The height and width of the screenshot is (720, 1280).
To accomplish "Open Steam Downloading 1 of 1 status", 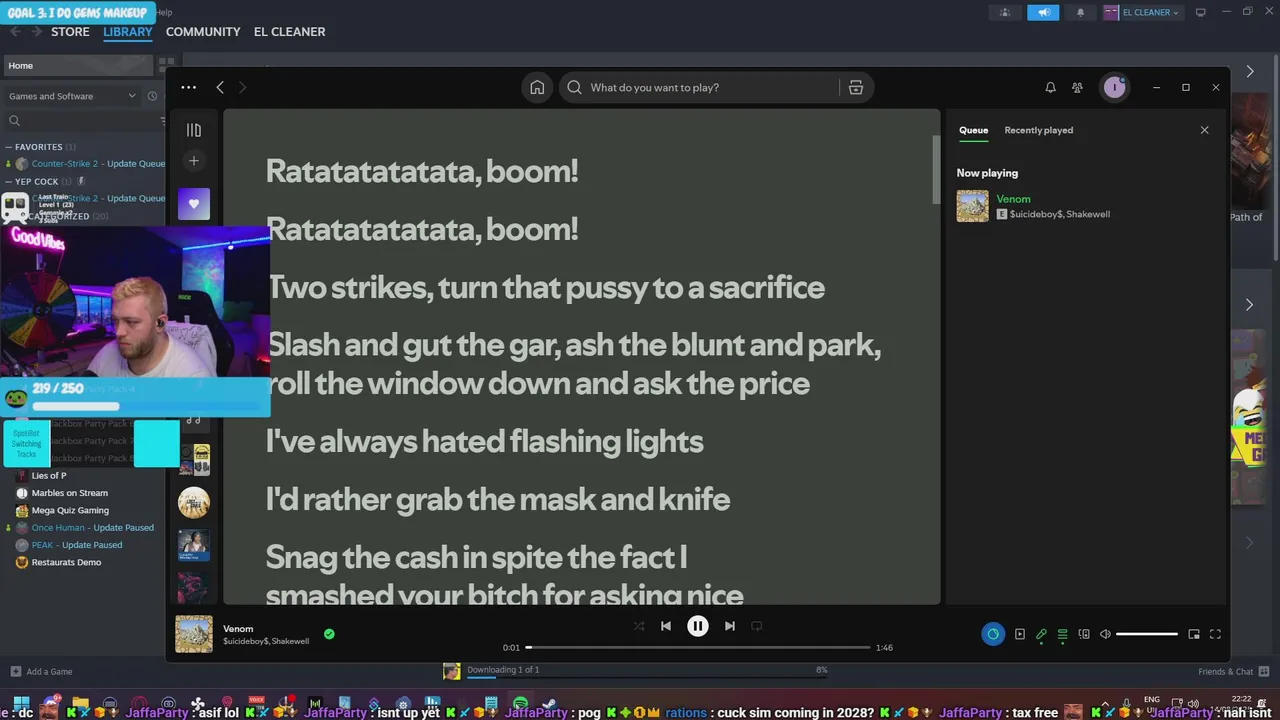I will coord(503,670).
